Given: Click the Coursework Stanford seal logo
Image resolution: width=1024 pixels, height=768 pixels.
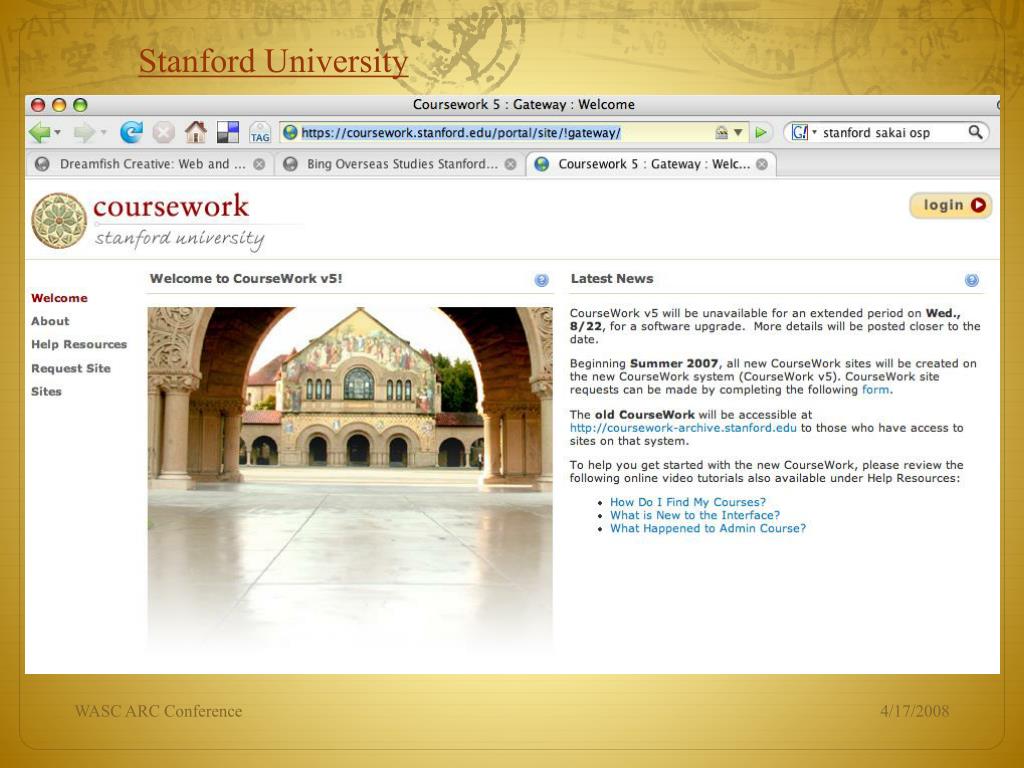Looking at the screenshot, I should pos(59,221).
